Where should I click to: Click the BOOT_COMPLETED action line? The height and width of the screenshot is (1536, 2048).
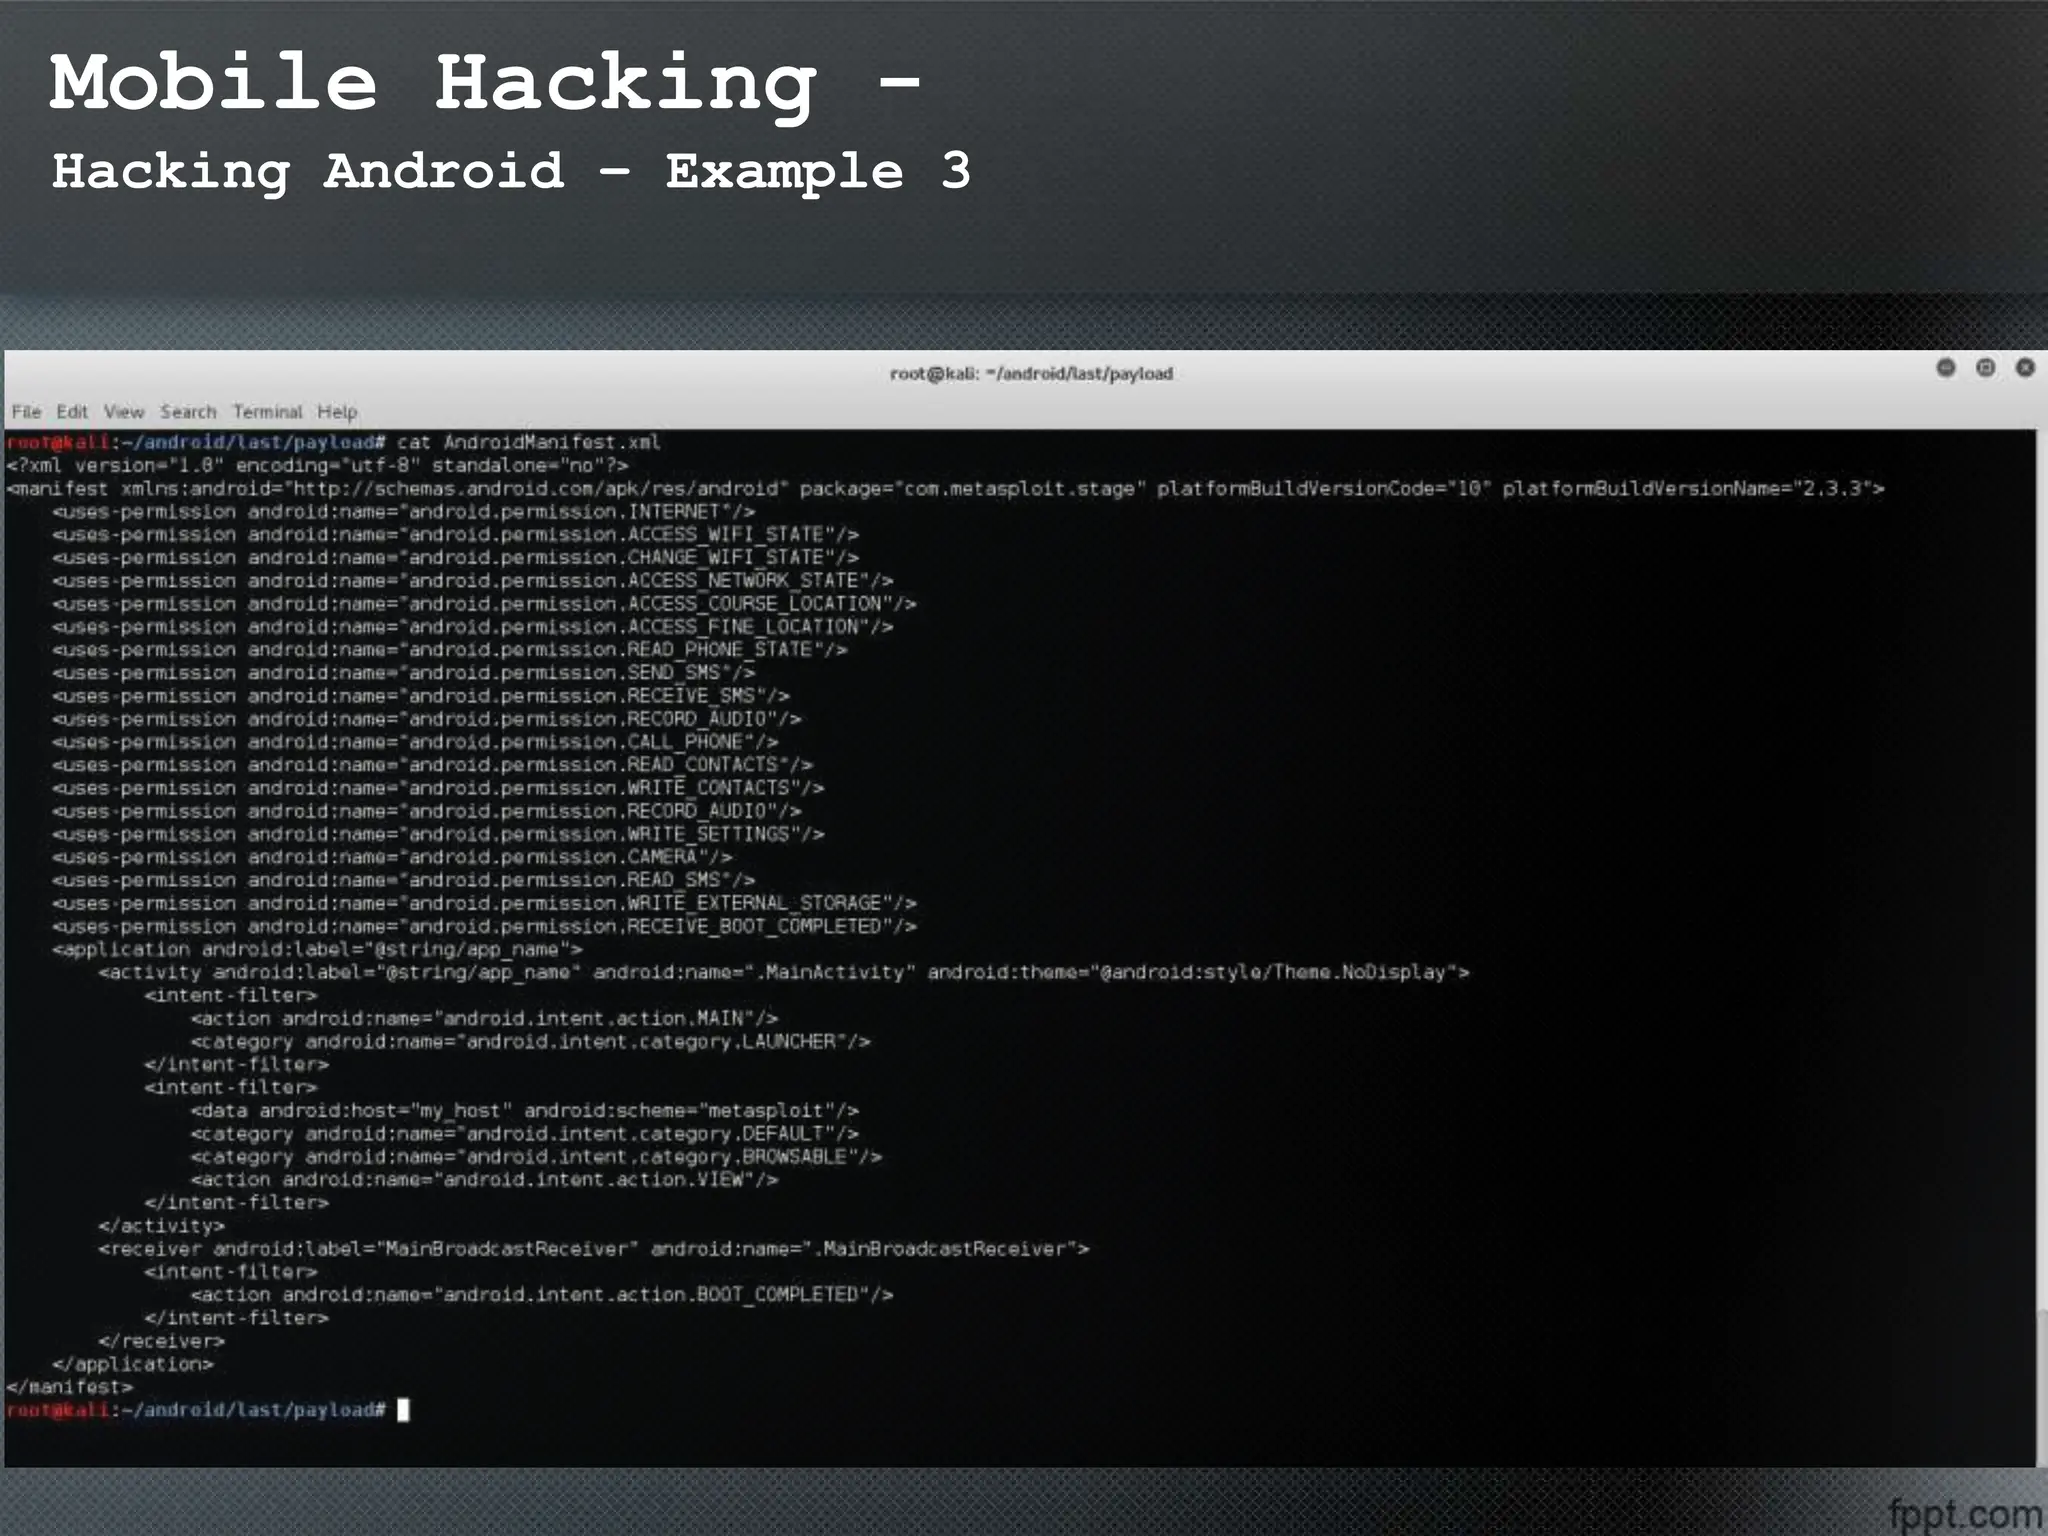pos(541,1295)
